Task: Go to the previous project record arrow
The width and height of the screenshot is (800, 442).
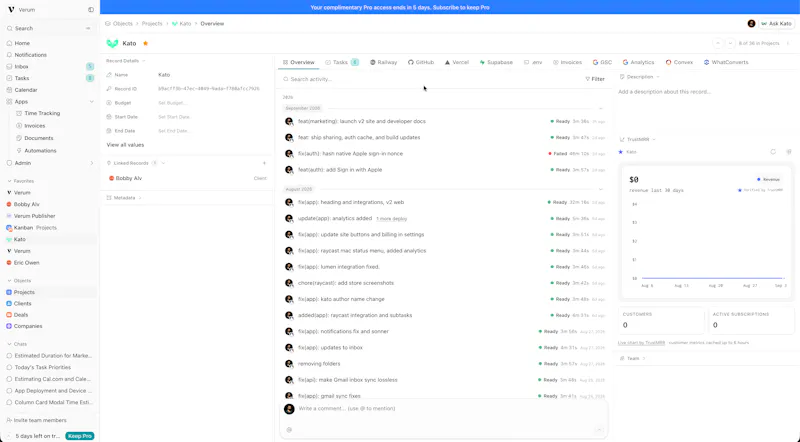Action: coord(718,43)
